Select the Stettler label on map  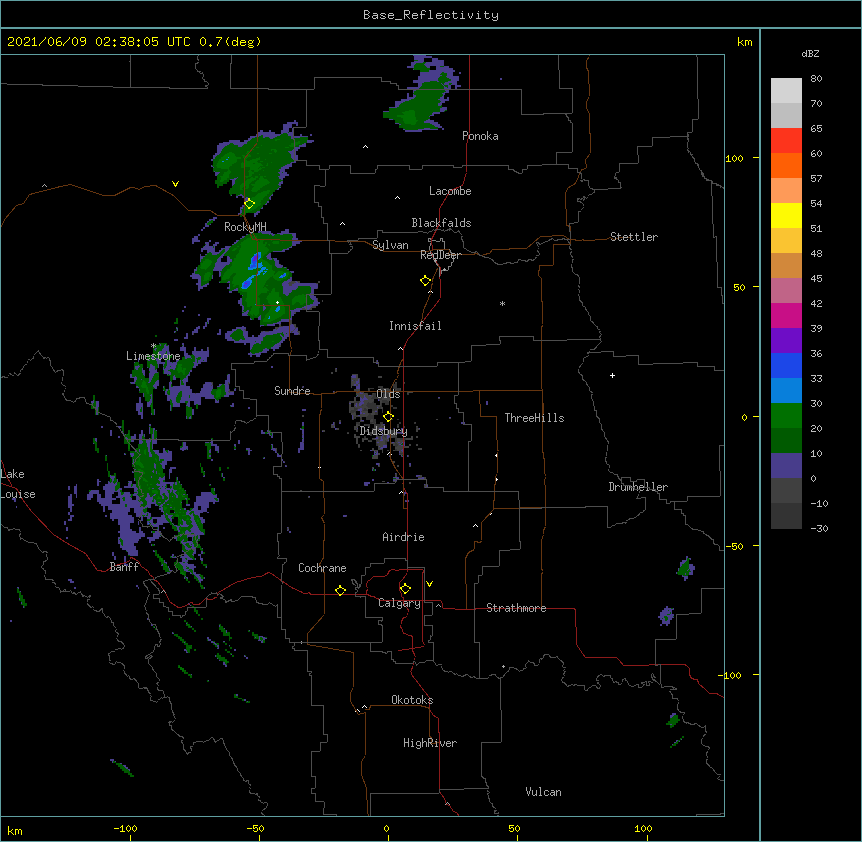(634, 237)
